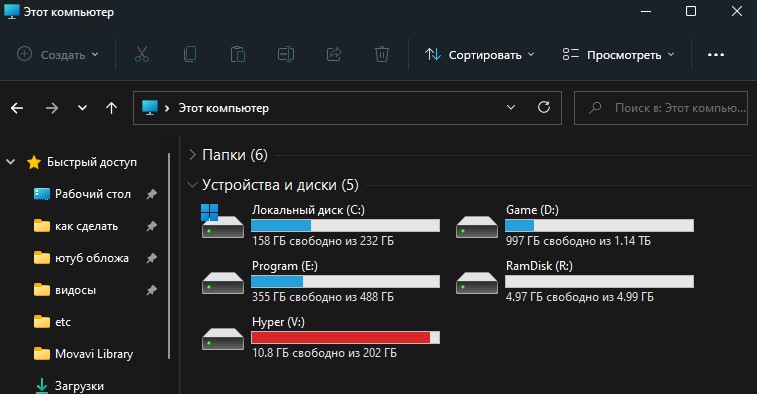Click text 355 ГБ свободно из 488 ГБ
This screenshot has width=757, height=394.
click(323, 296)
